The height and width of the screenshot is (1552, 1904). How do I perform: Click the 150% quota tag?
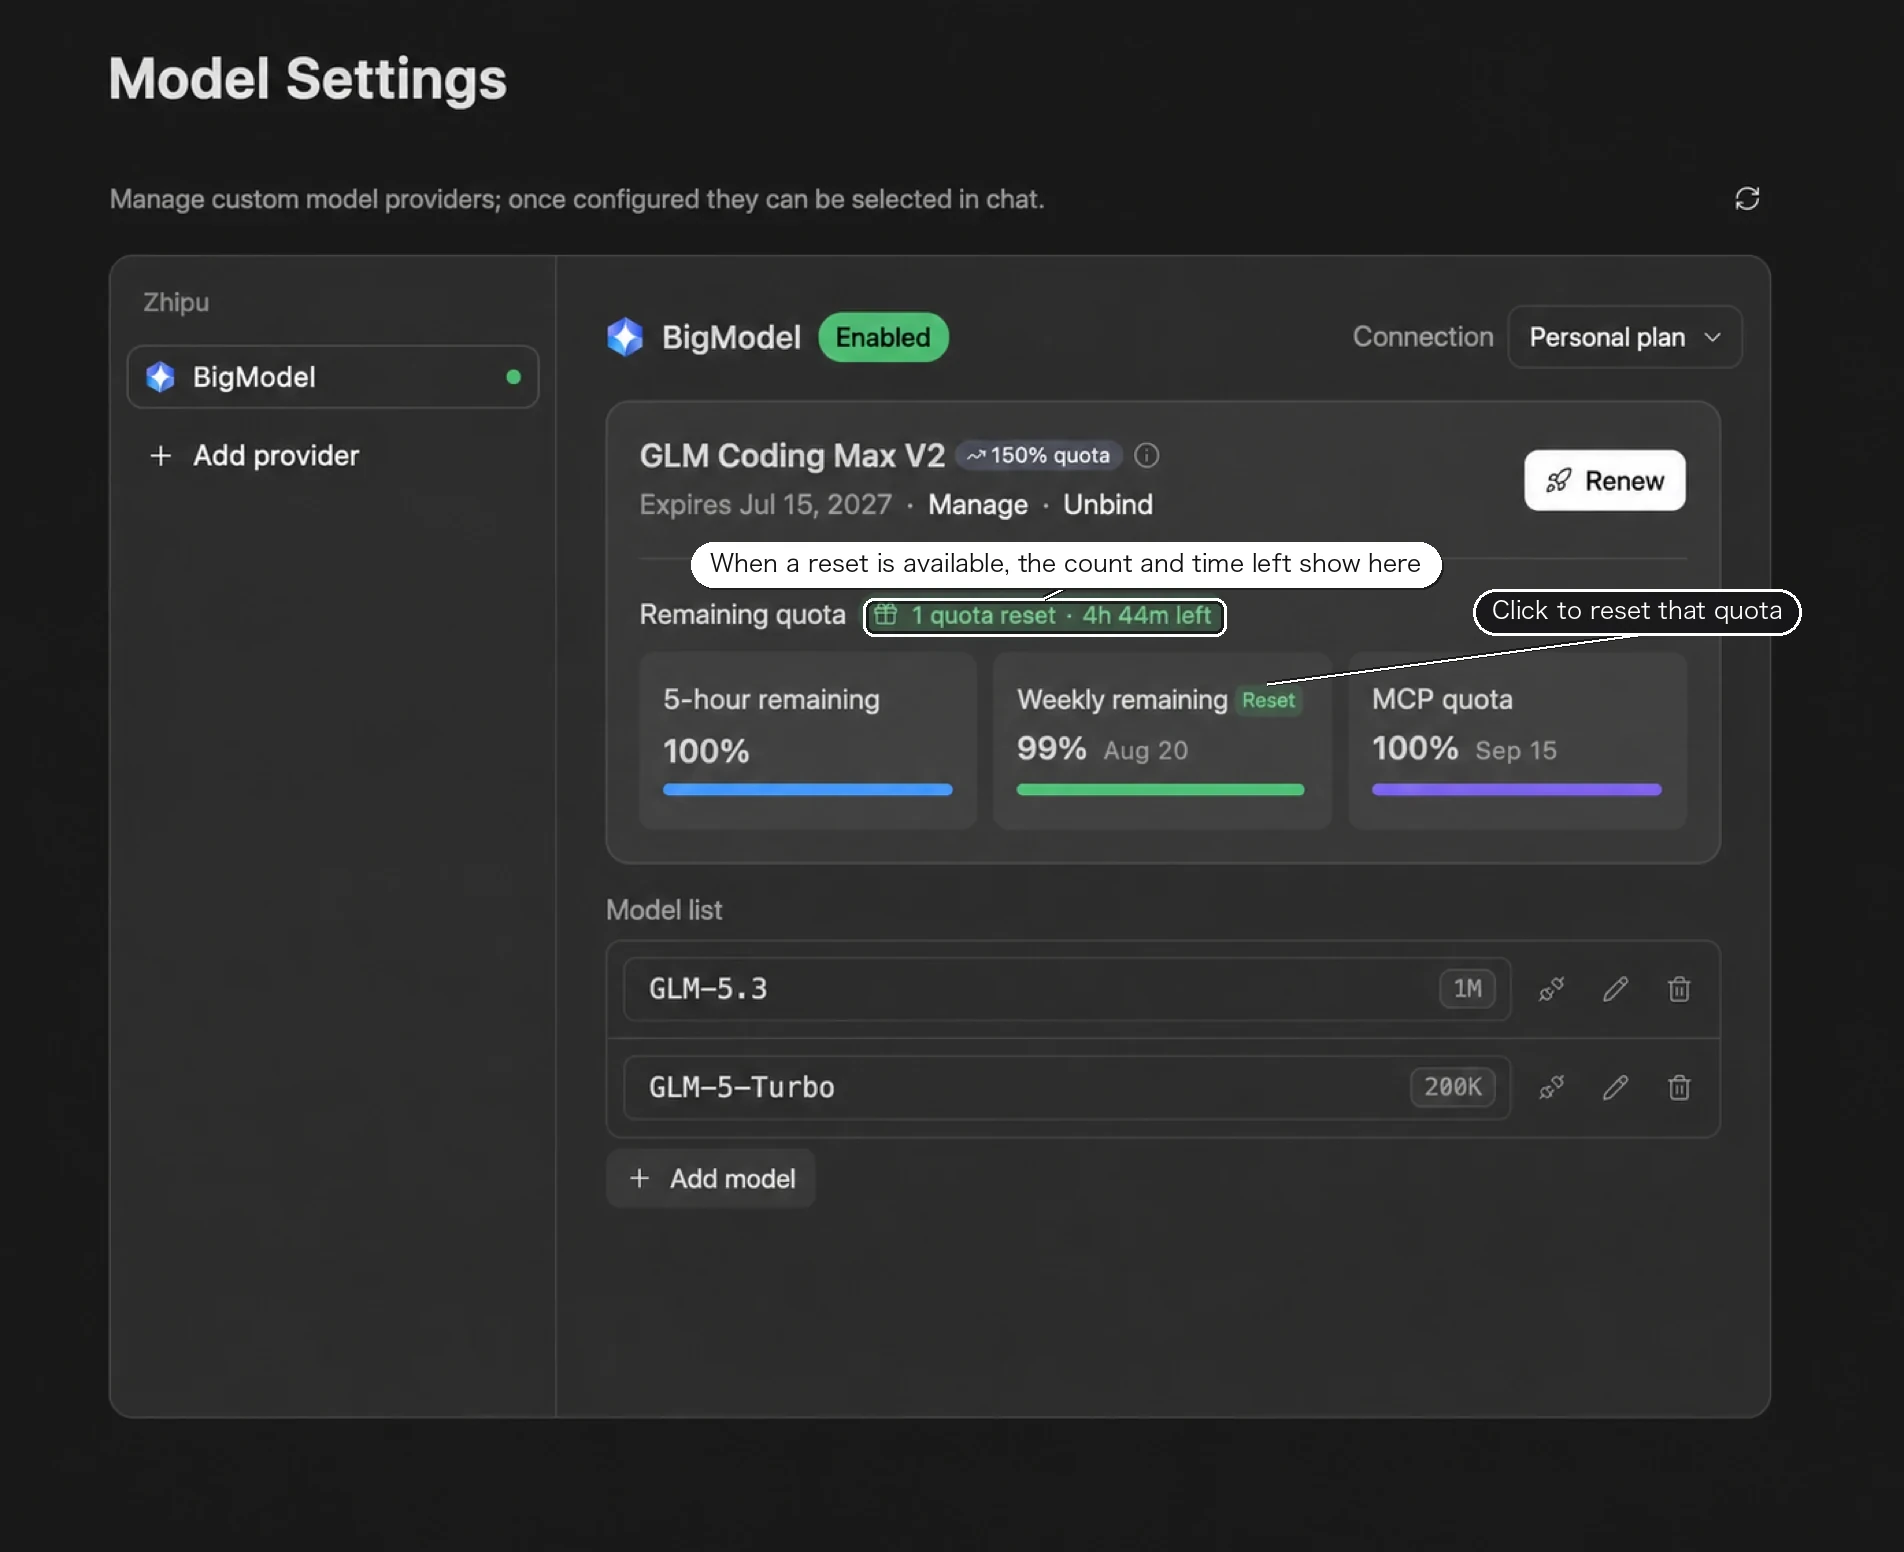[x=1038, y=455]
